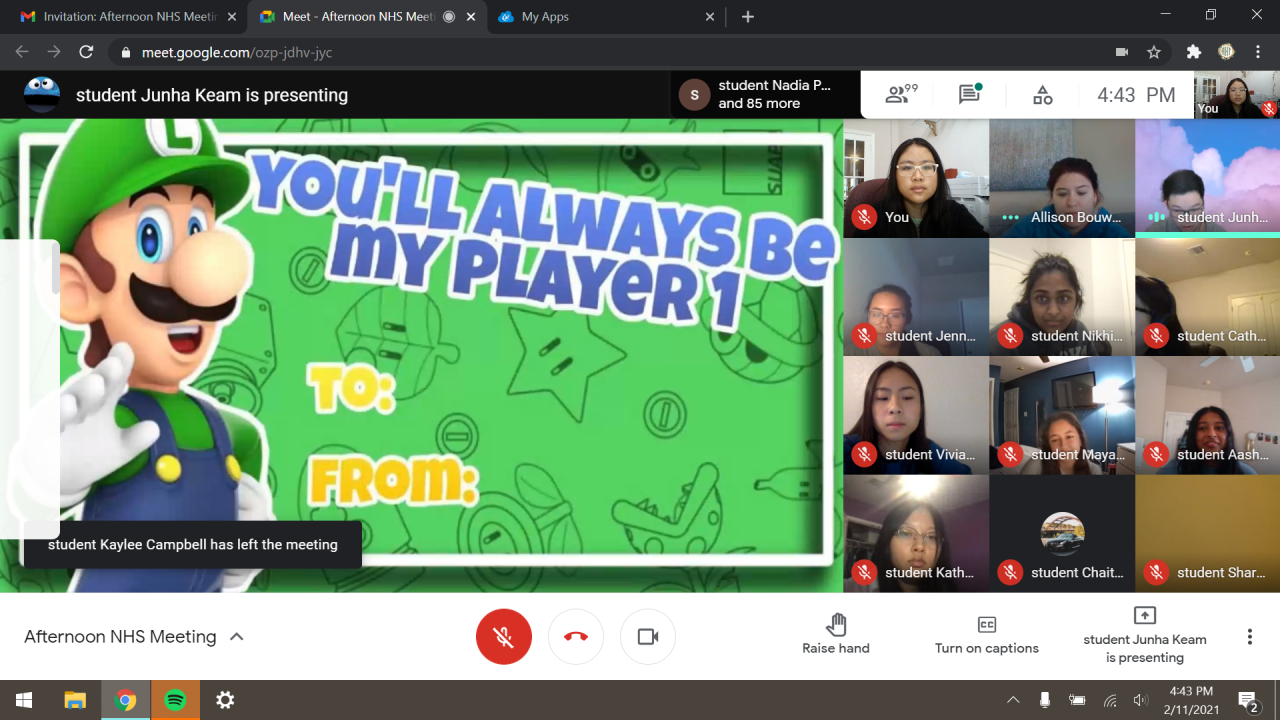1280x720 pixels.
Task: Close the My Apps tab
Action: (x=711, y=17)
